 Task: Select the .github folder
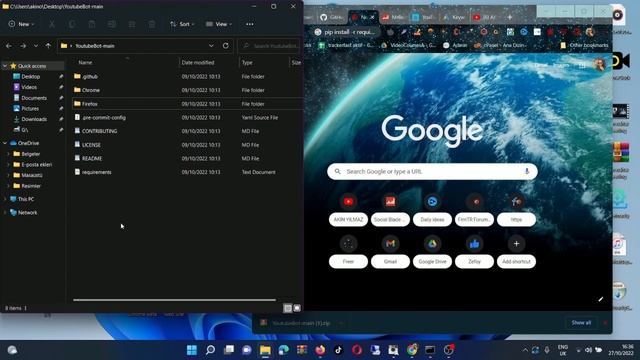(187, 76)
